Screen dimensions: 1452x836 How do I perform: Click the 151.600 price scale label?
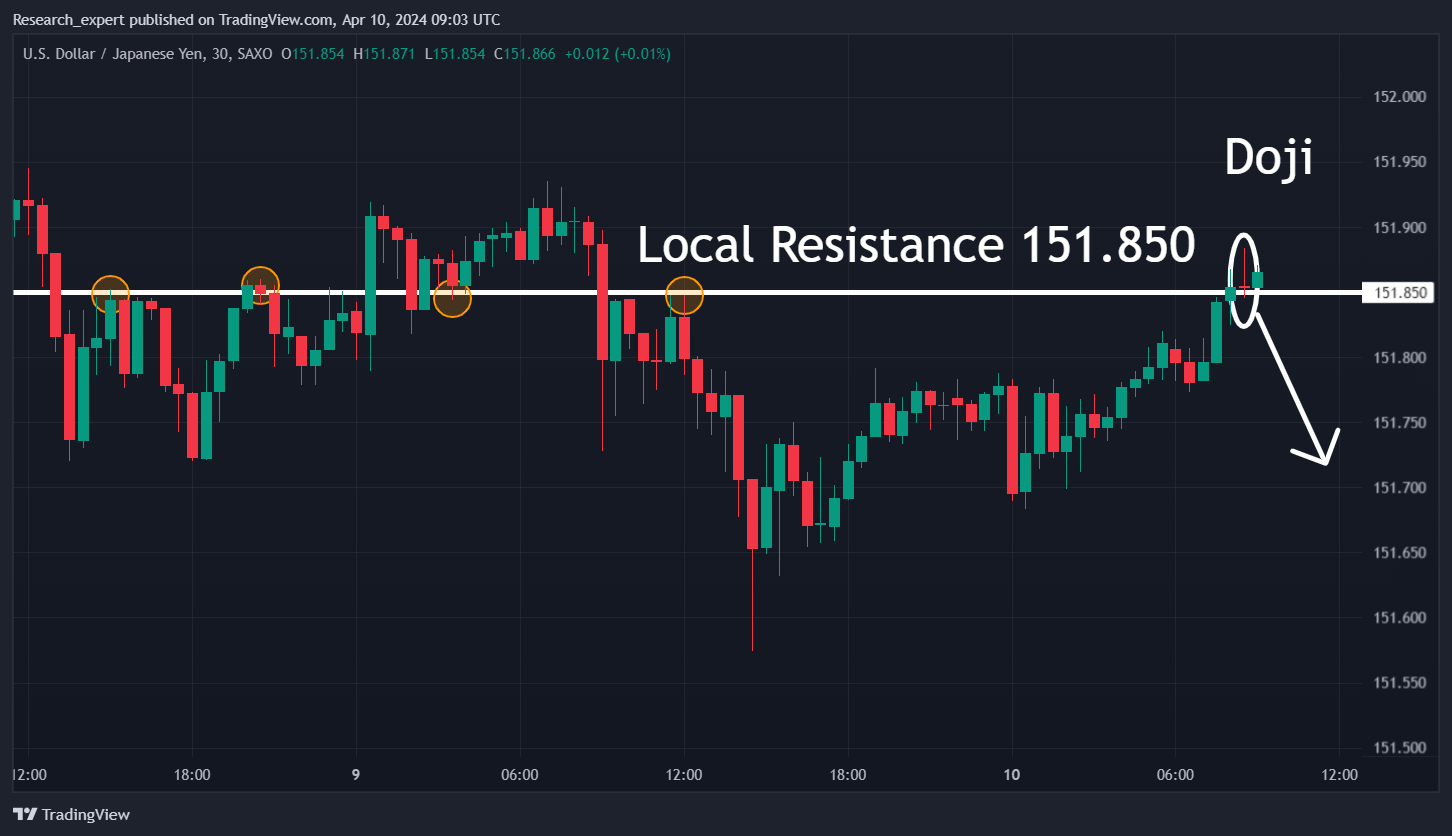1399,617
